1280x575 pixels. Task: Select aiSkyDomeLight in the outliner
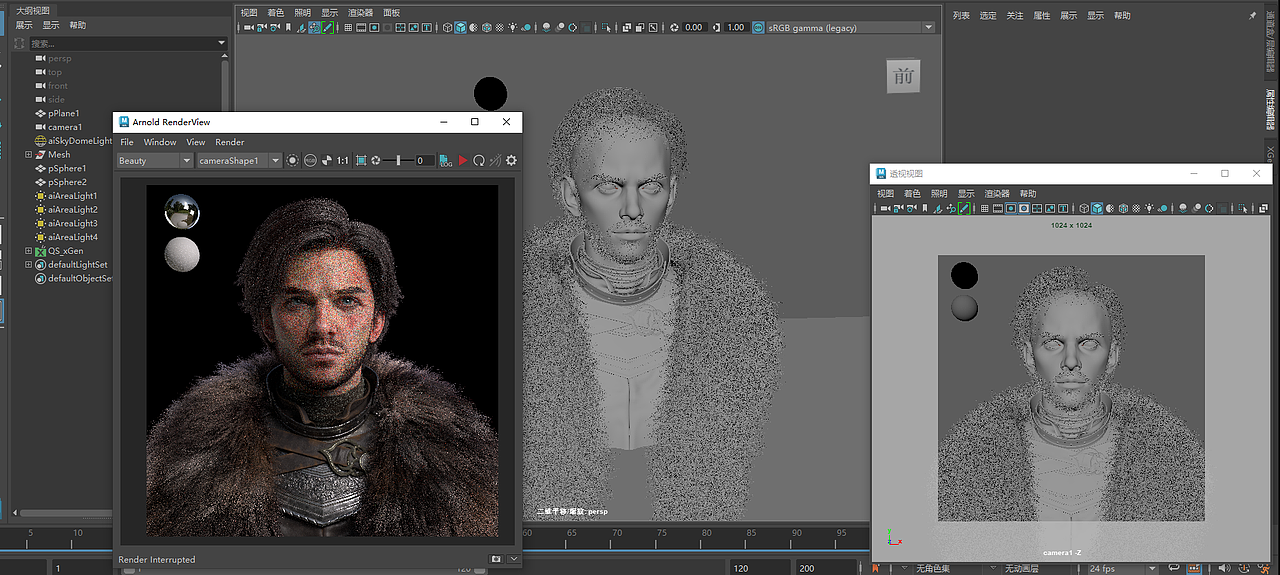pos(79,141)
